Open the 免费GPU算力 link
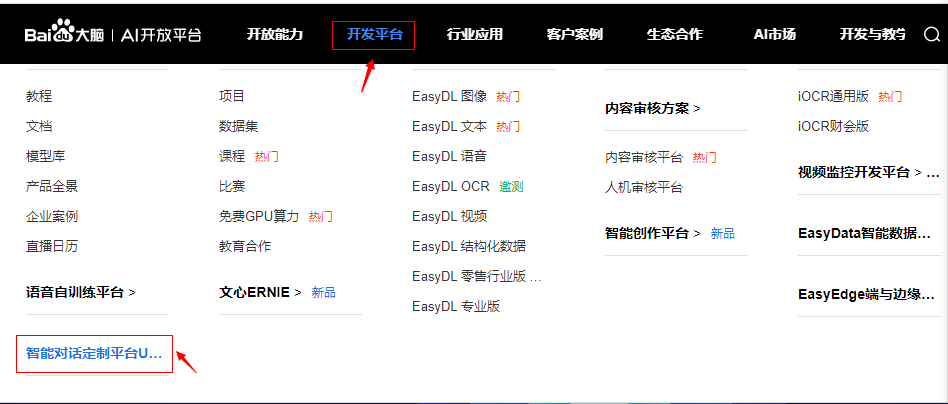Screen dimensions: 948x404 [259, 216]
